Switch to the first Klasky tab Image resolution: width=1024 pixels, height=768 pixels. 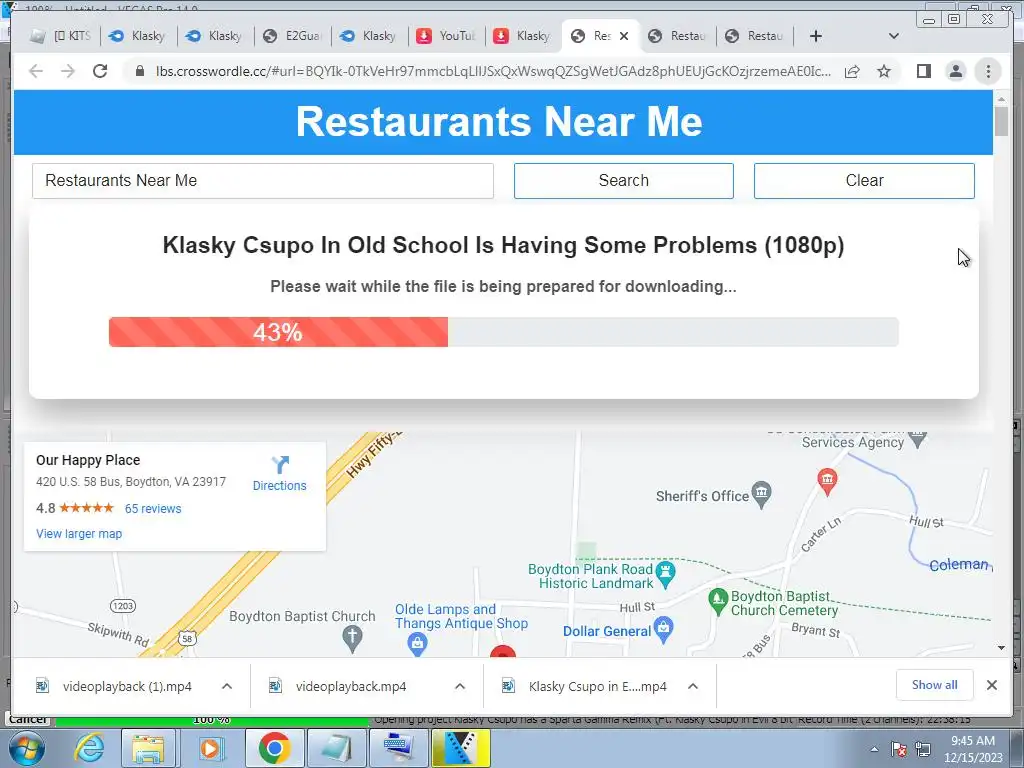(x=139, y=36)
